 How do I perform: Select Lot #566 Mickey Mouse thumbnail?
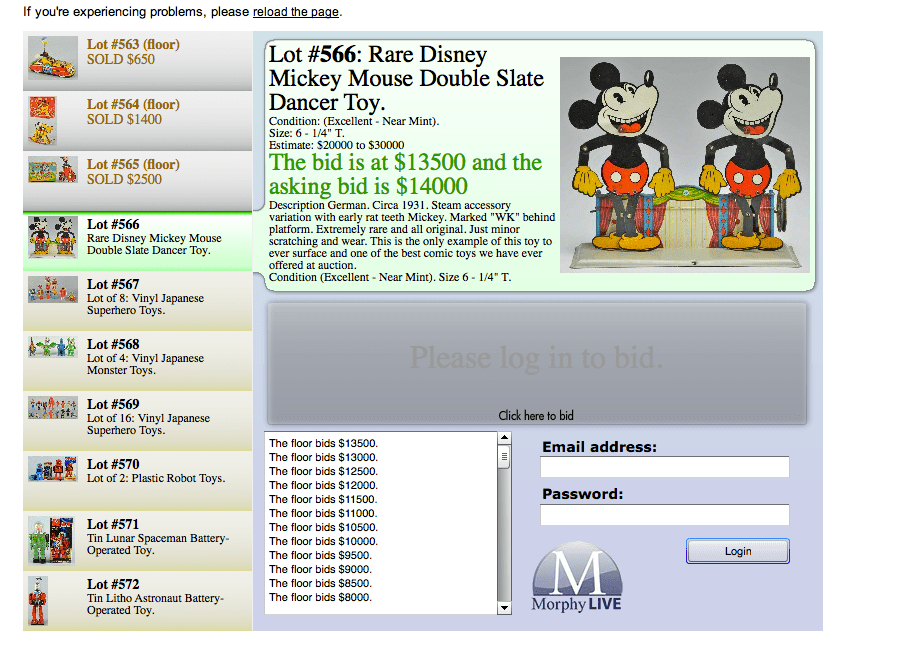(53, 237)
